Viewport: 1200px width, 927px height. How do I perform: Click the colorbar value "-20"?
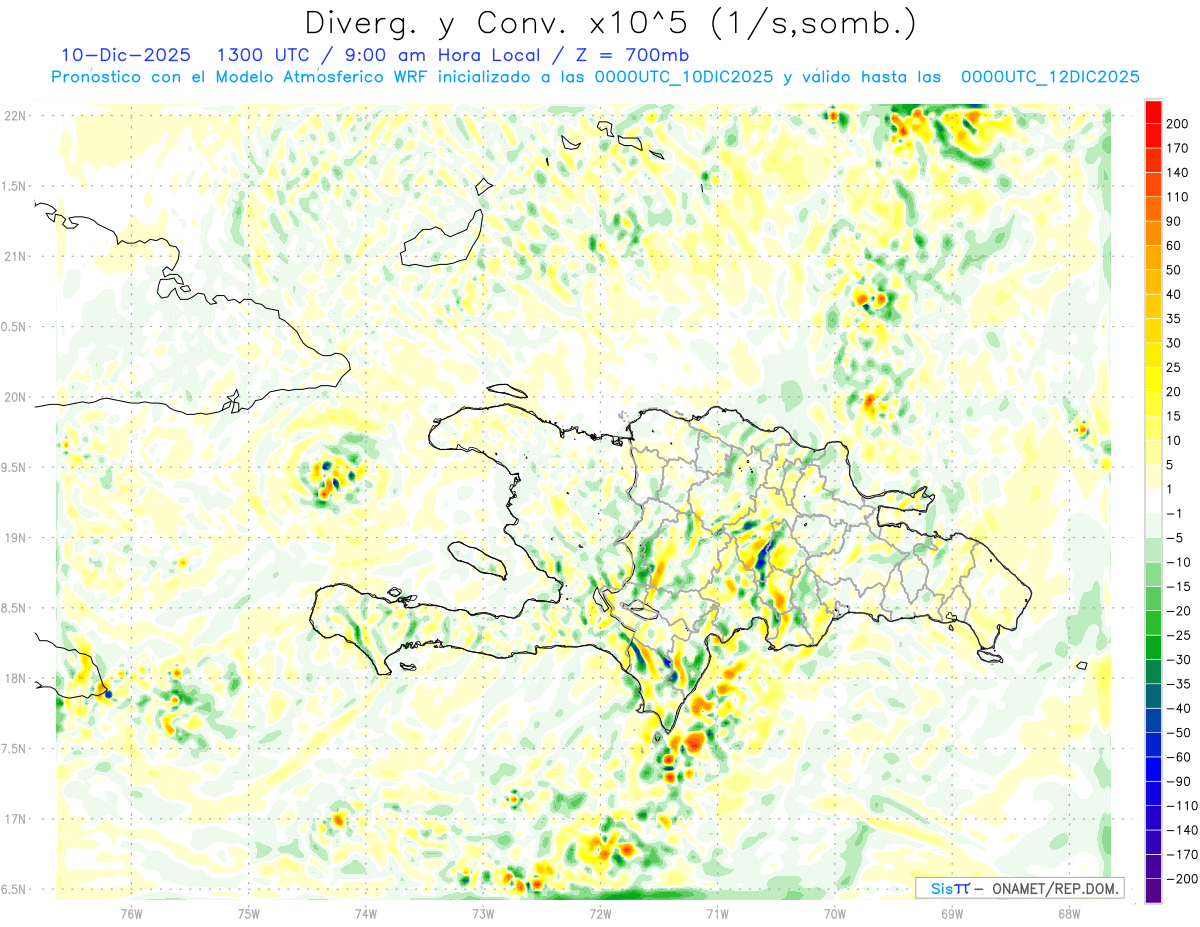point(1178,610)
